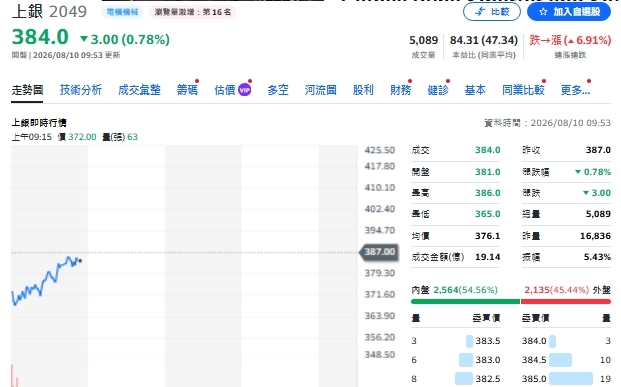The image size is (621, 387).
Task: Click the 最高 386.0 value
Action: 488,193
